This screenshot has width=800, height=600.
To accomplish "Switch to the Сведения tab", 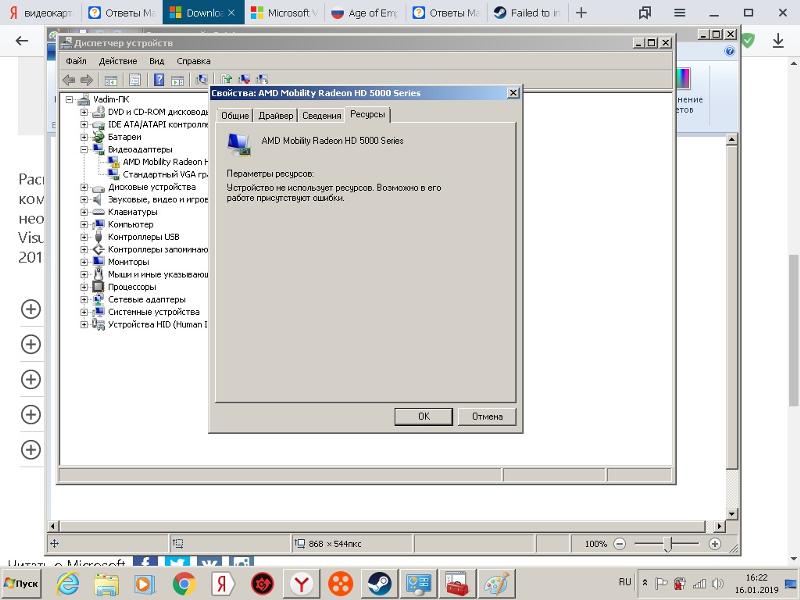I will click(321, 116).
